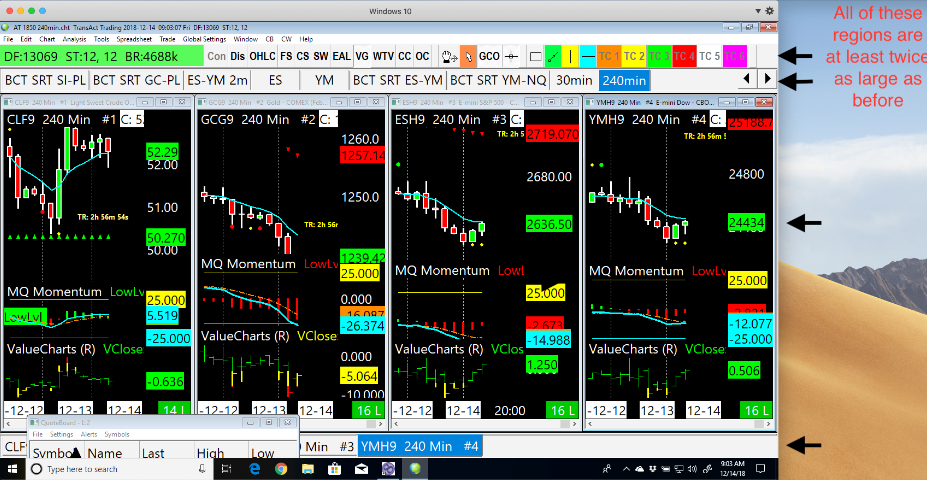The image size is (927, 480).
Task: Open File Explorer from taskbar
Action: (x=307, y=469)
